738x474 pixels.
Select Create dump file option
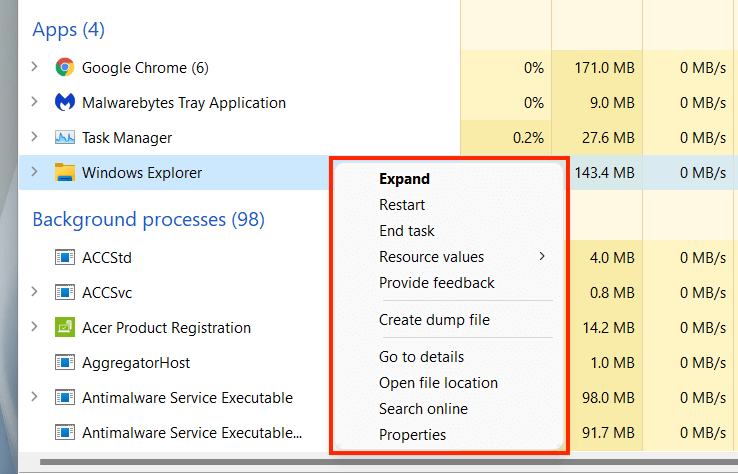click(434, 320)
